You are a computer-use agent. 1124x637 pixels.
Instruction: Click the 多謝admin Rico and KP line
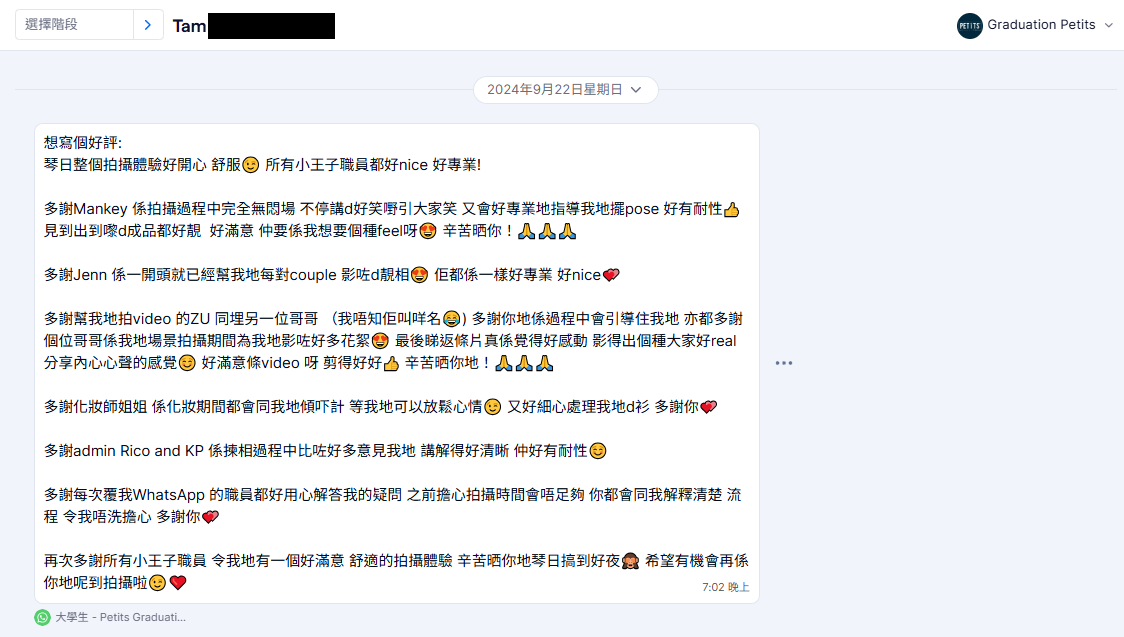[x=325, y=451]
